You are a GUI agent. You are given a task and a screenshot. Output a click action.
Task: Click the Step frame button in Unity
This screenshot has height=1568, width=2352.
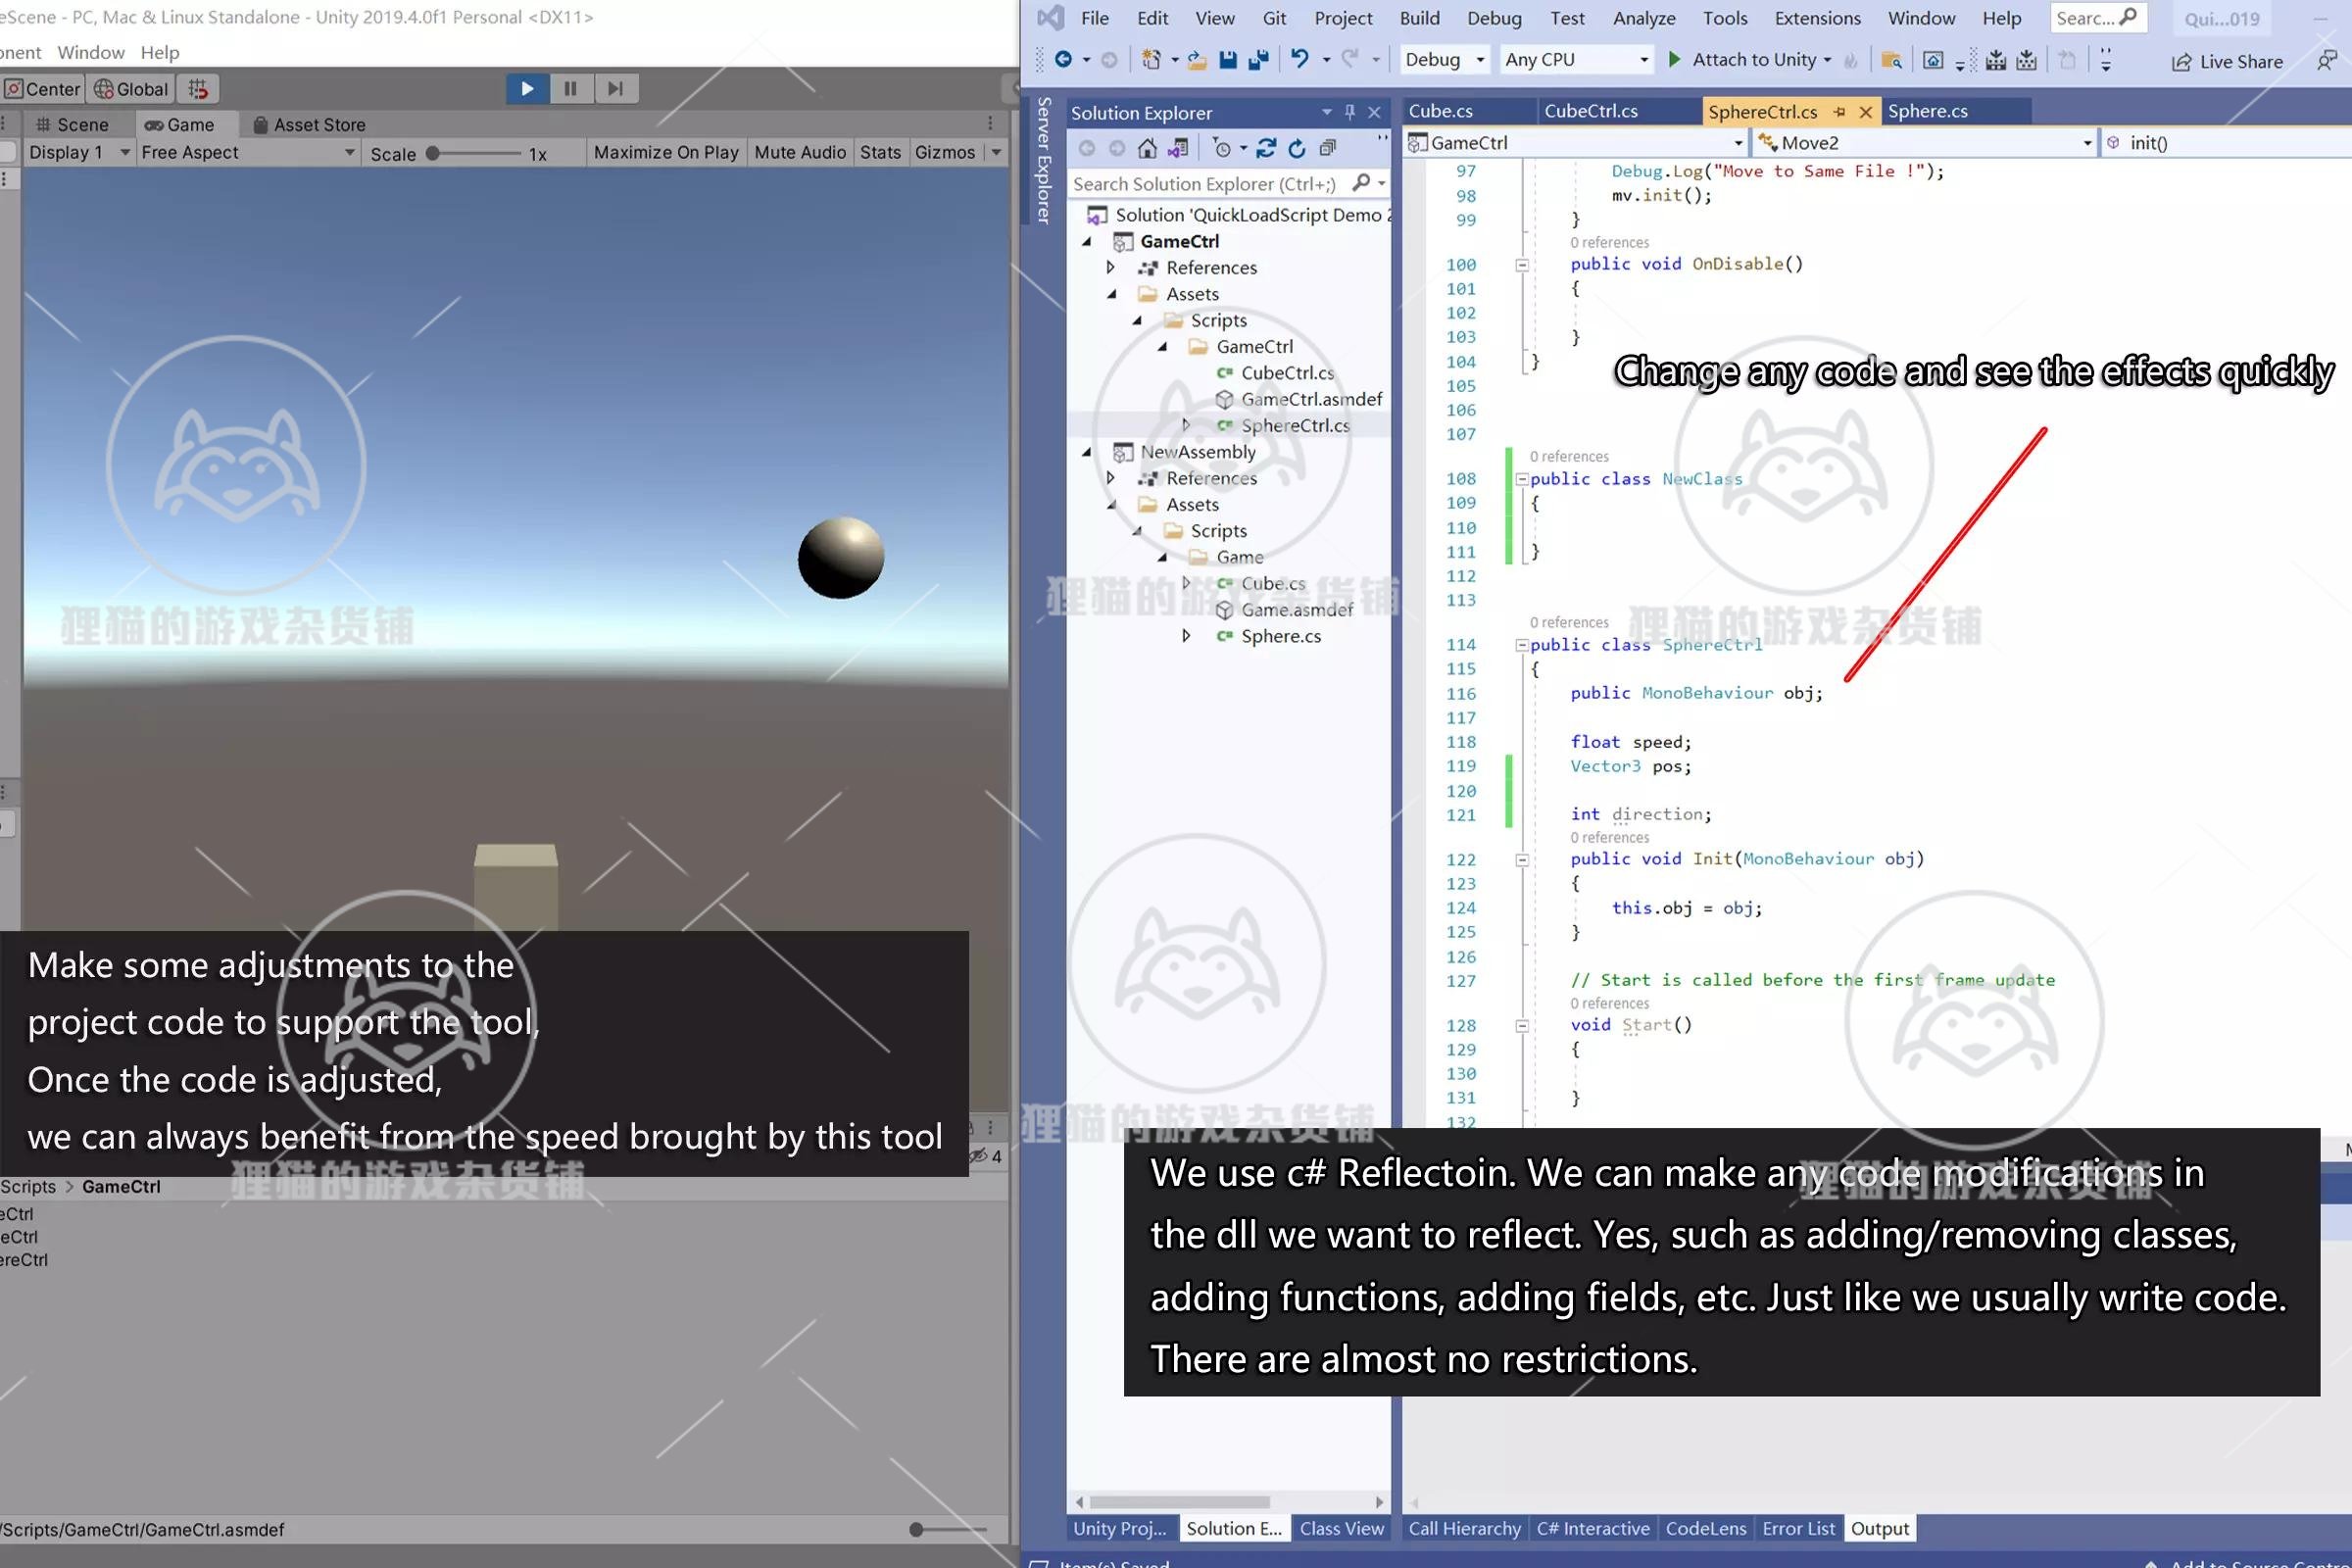615,89
